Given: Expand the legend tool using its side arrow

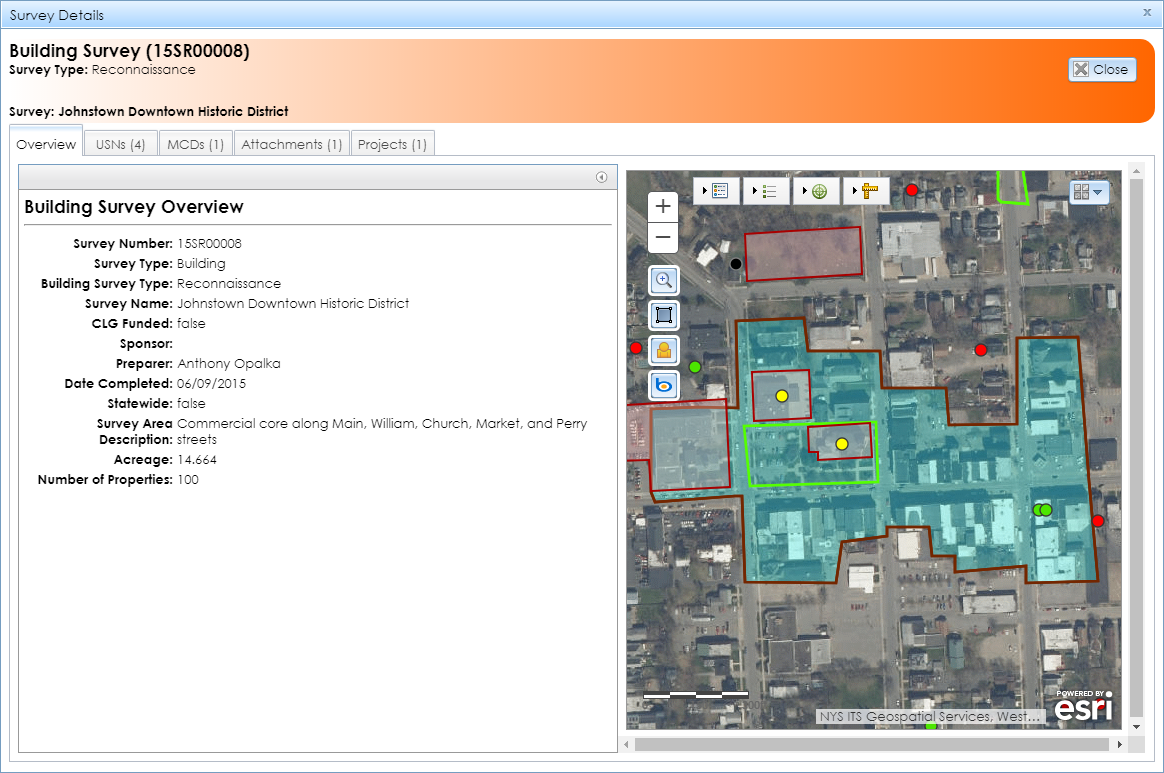Looking at the screenshot, I should pos(704,191).
